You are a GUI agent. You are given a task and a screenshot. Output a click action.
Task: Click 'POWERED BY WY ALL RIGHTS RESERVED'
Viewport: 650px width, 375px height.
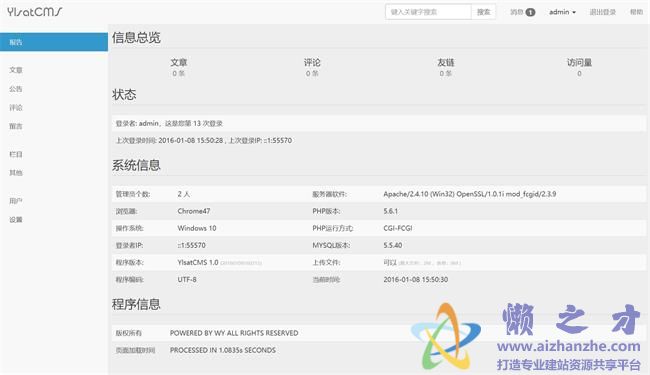point(234,333)
